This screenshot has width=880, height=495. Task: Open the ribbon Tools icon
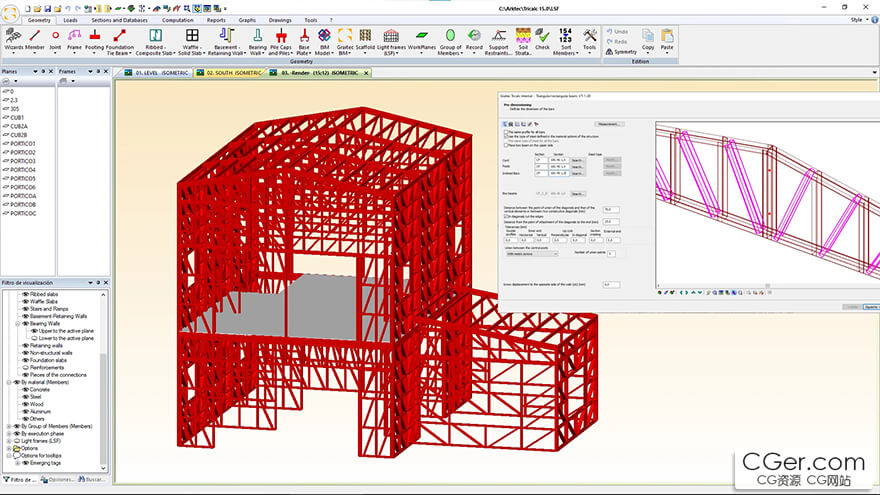click(589, 40)
